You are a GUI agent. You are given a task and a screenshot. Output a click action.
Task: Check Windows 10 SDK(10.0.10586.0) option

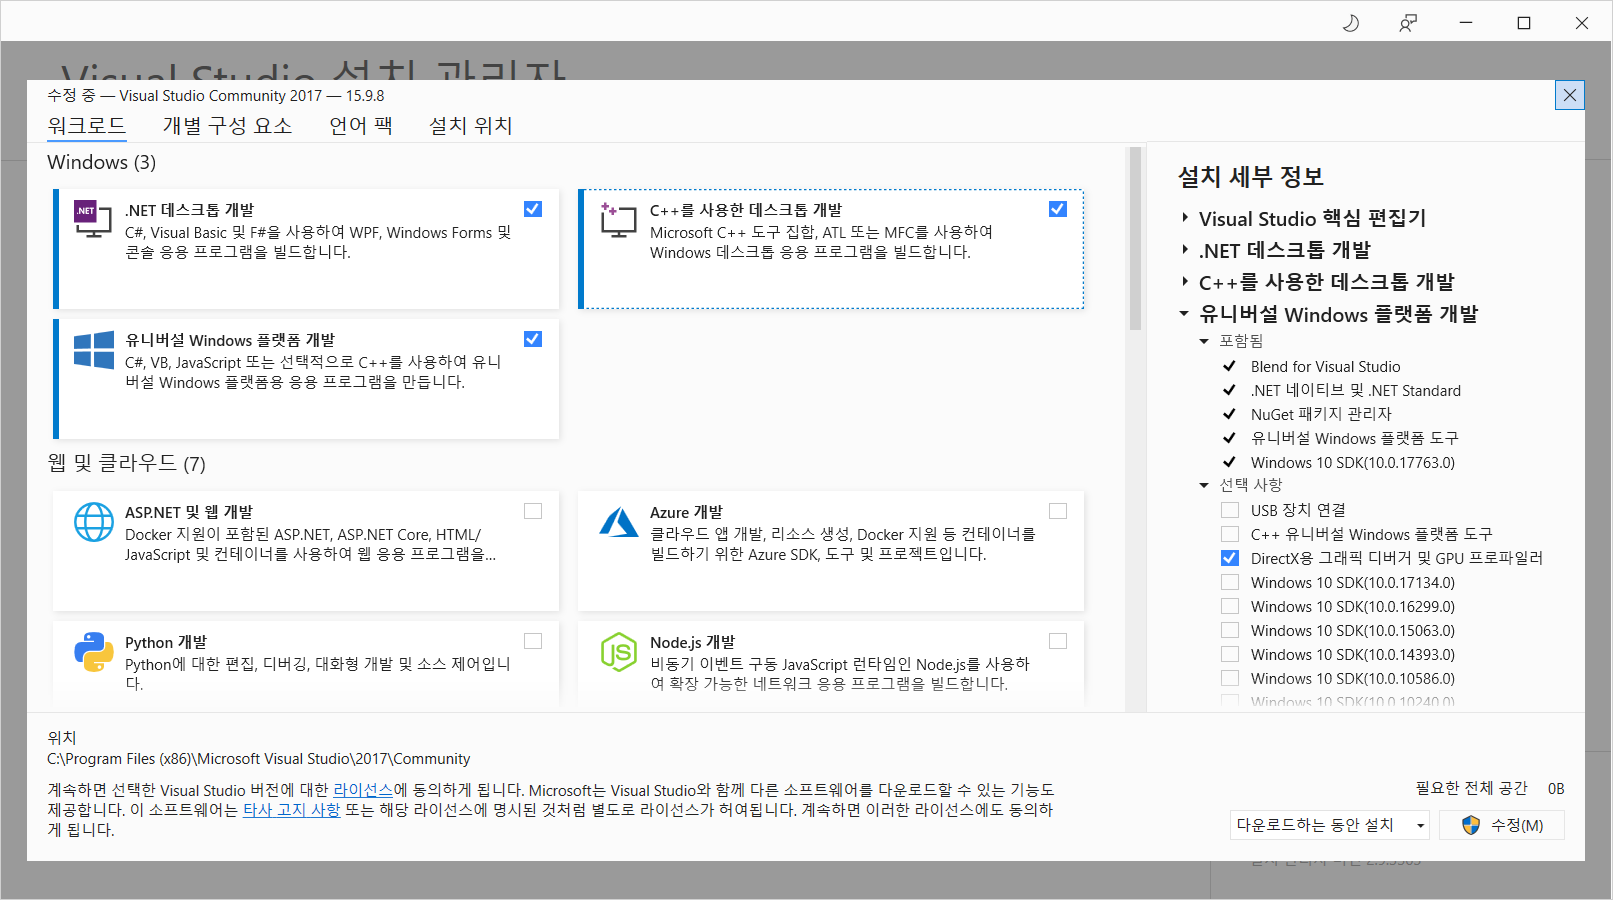point(1230,678)
